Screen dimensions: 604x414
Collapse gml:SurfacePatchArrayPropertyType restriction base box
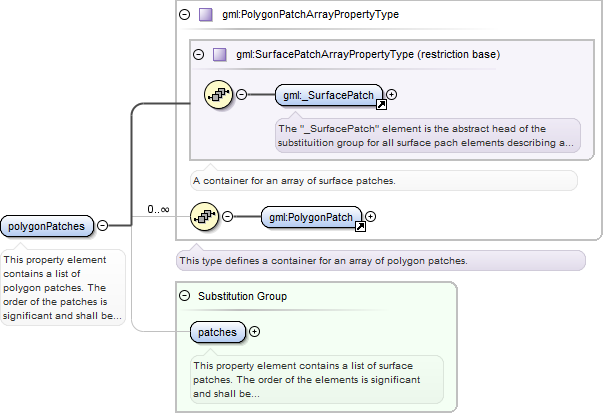click(199, 54)
